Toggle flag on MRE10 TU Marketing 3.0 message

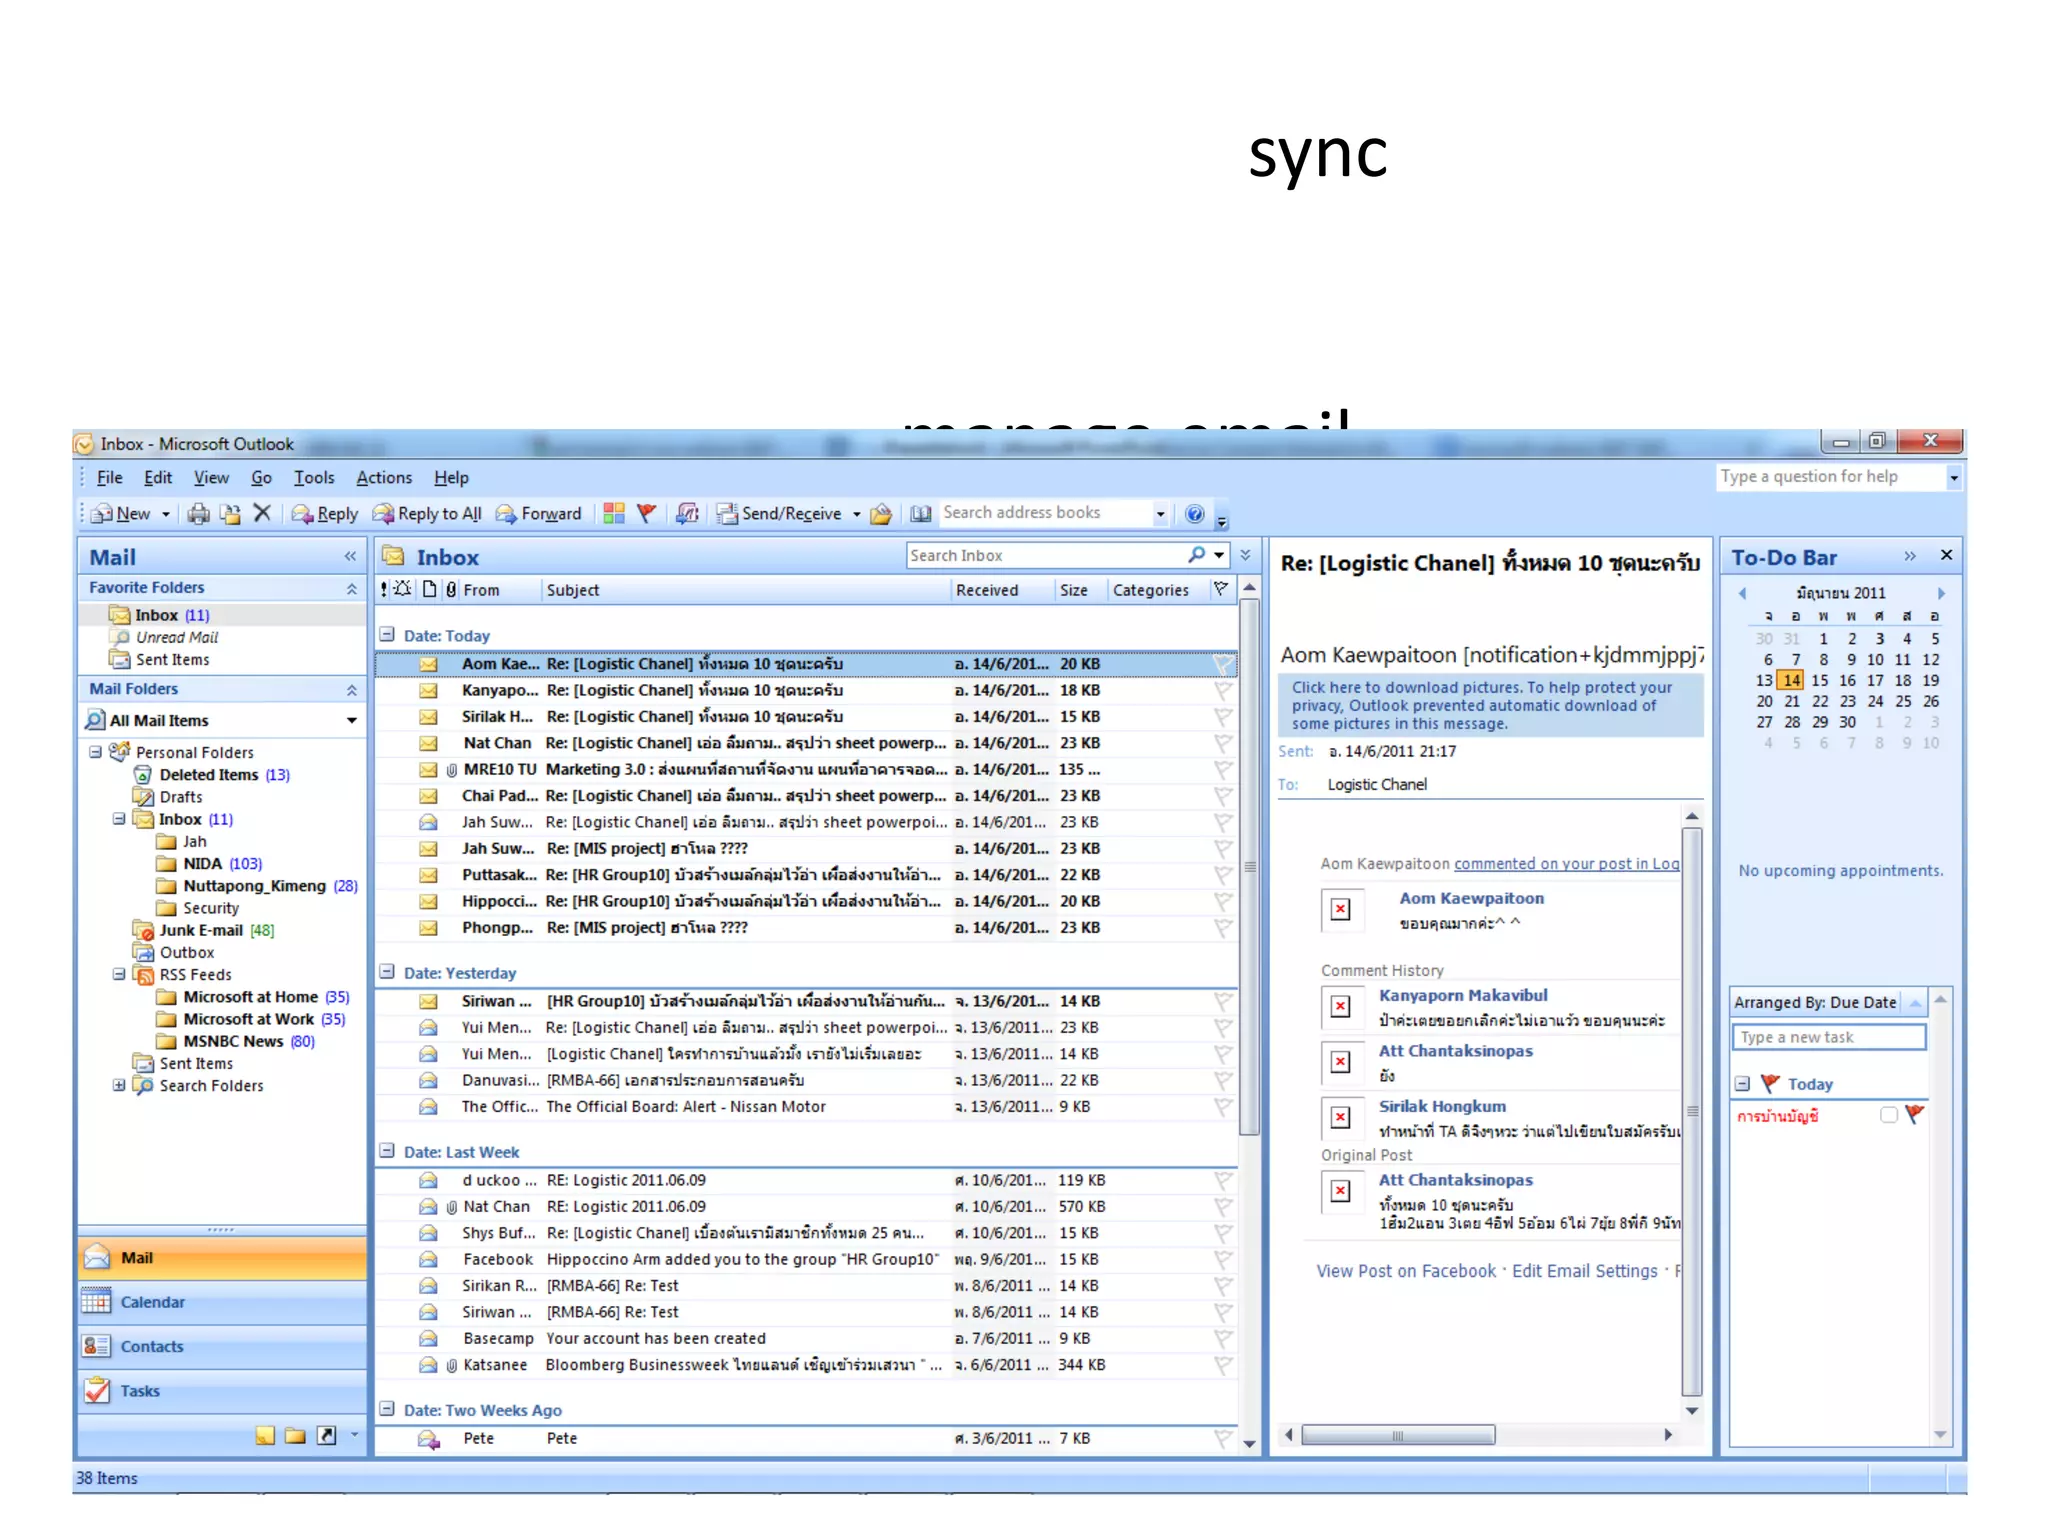1223,769
